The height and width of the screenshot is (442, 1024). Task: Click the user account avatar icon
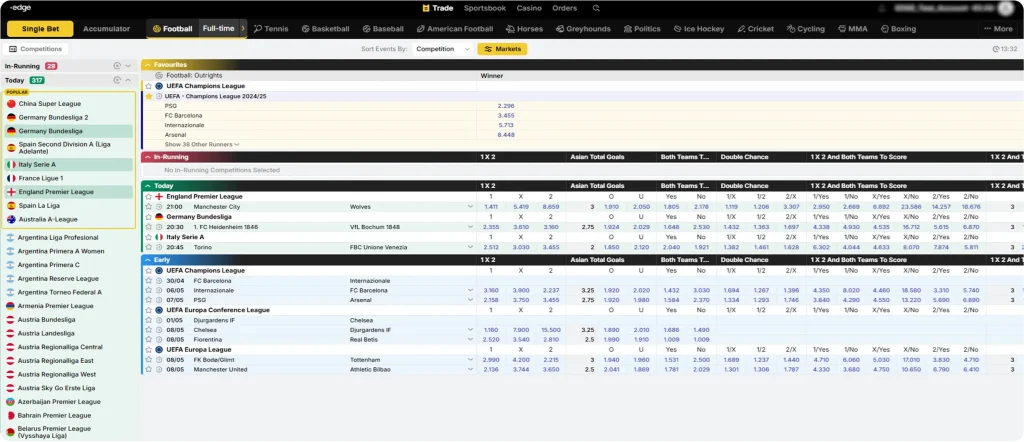1007,8
